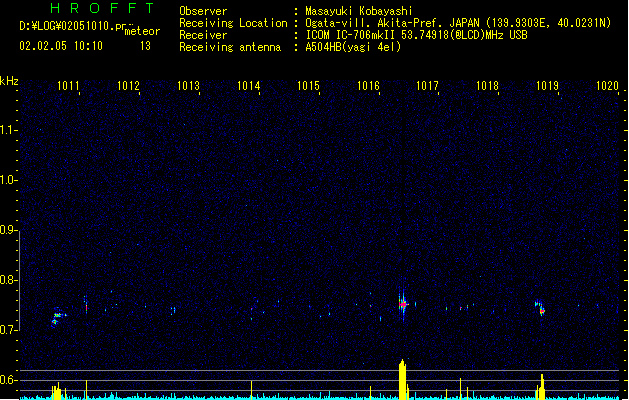Click the 1017 time axis label

(427, 85)
